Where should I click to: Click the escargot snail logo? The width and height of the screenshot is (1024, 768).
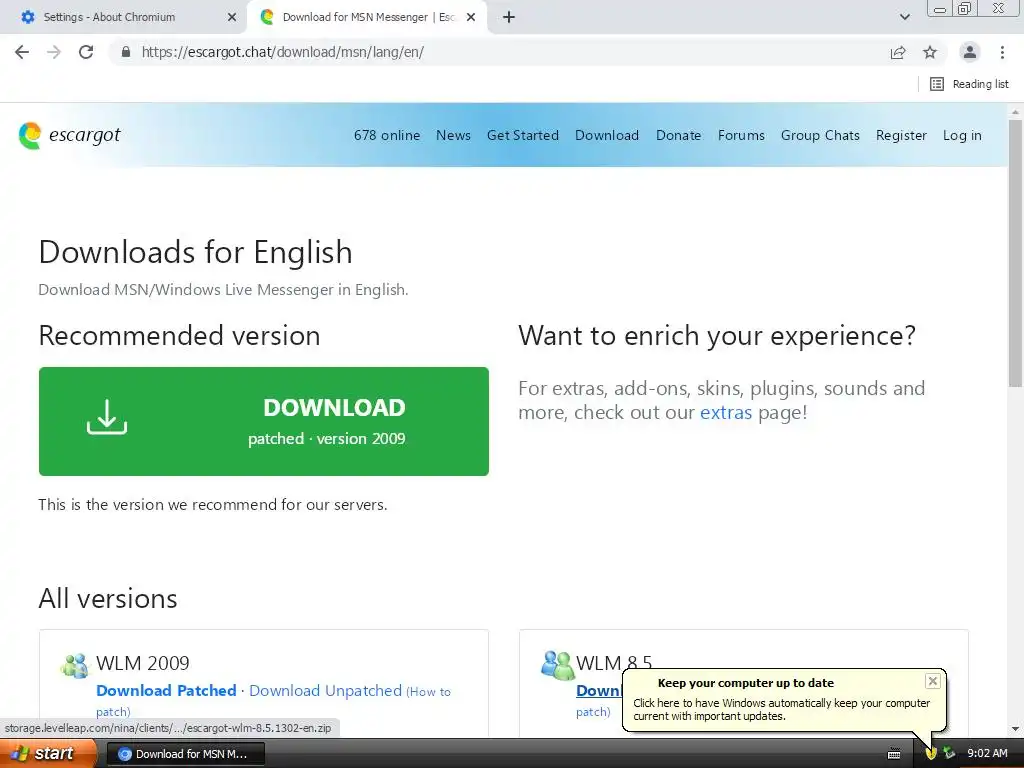coord(30,135)
